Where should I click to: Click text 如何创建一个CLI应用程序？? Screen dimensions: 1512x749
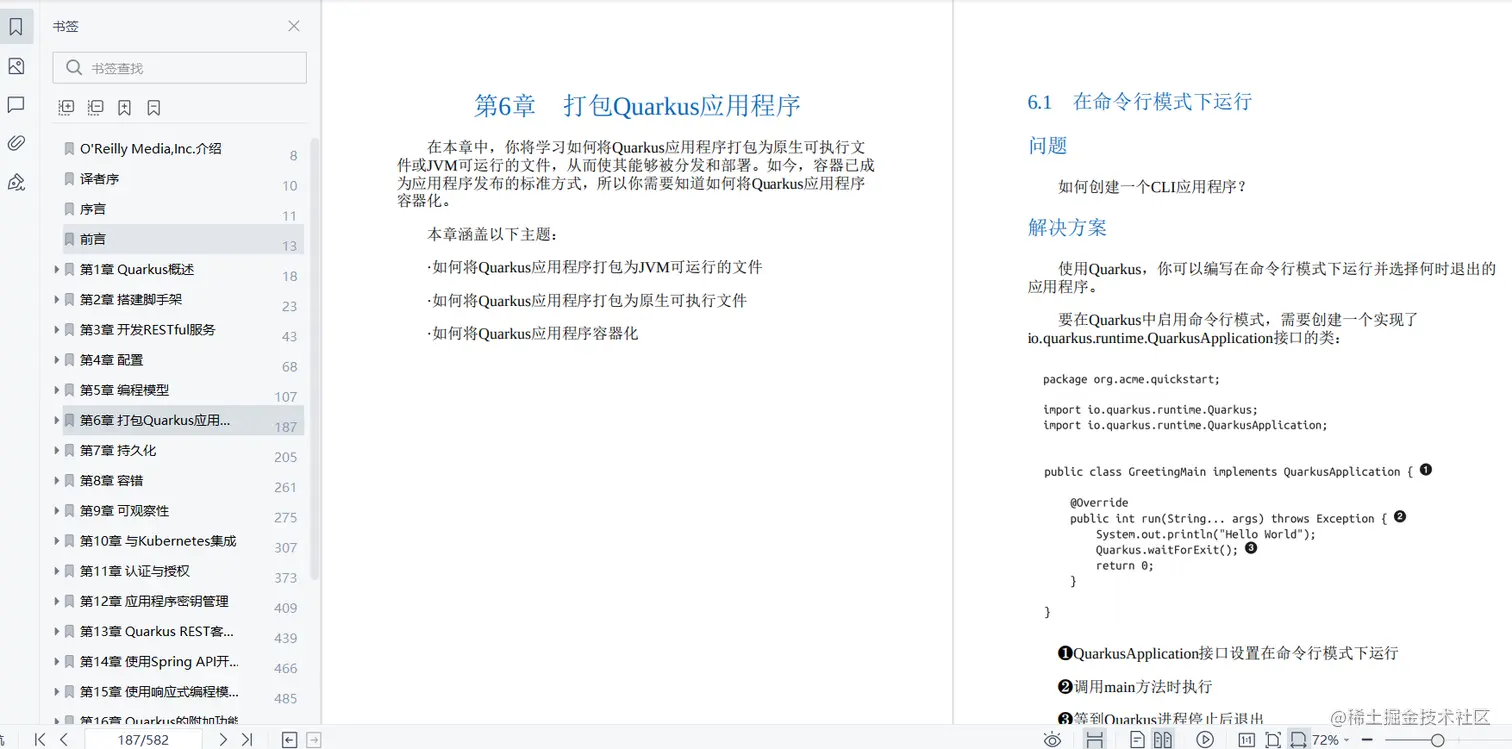[1153, 186]
